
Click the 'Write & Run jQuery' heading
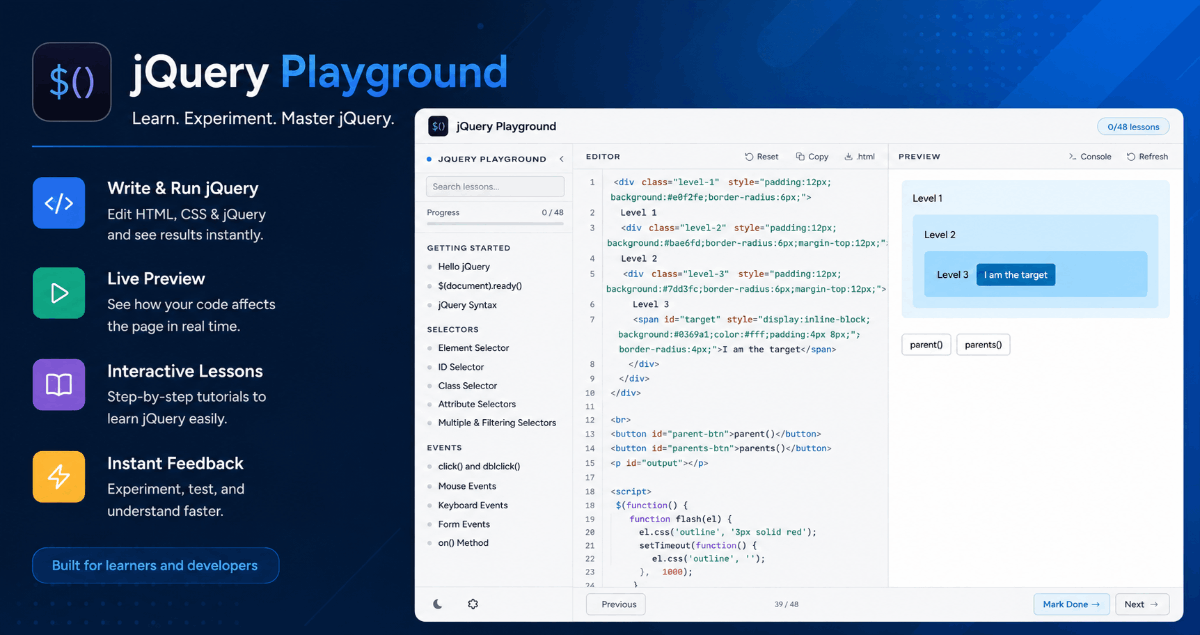pos(183,188)
